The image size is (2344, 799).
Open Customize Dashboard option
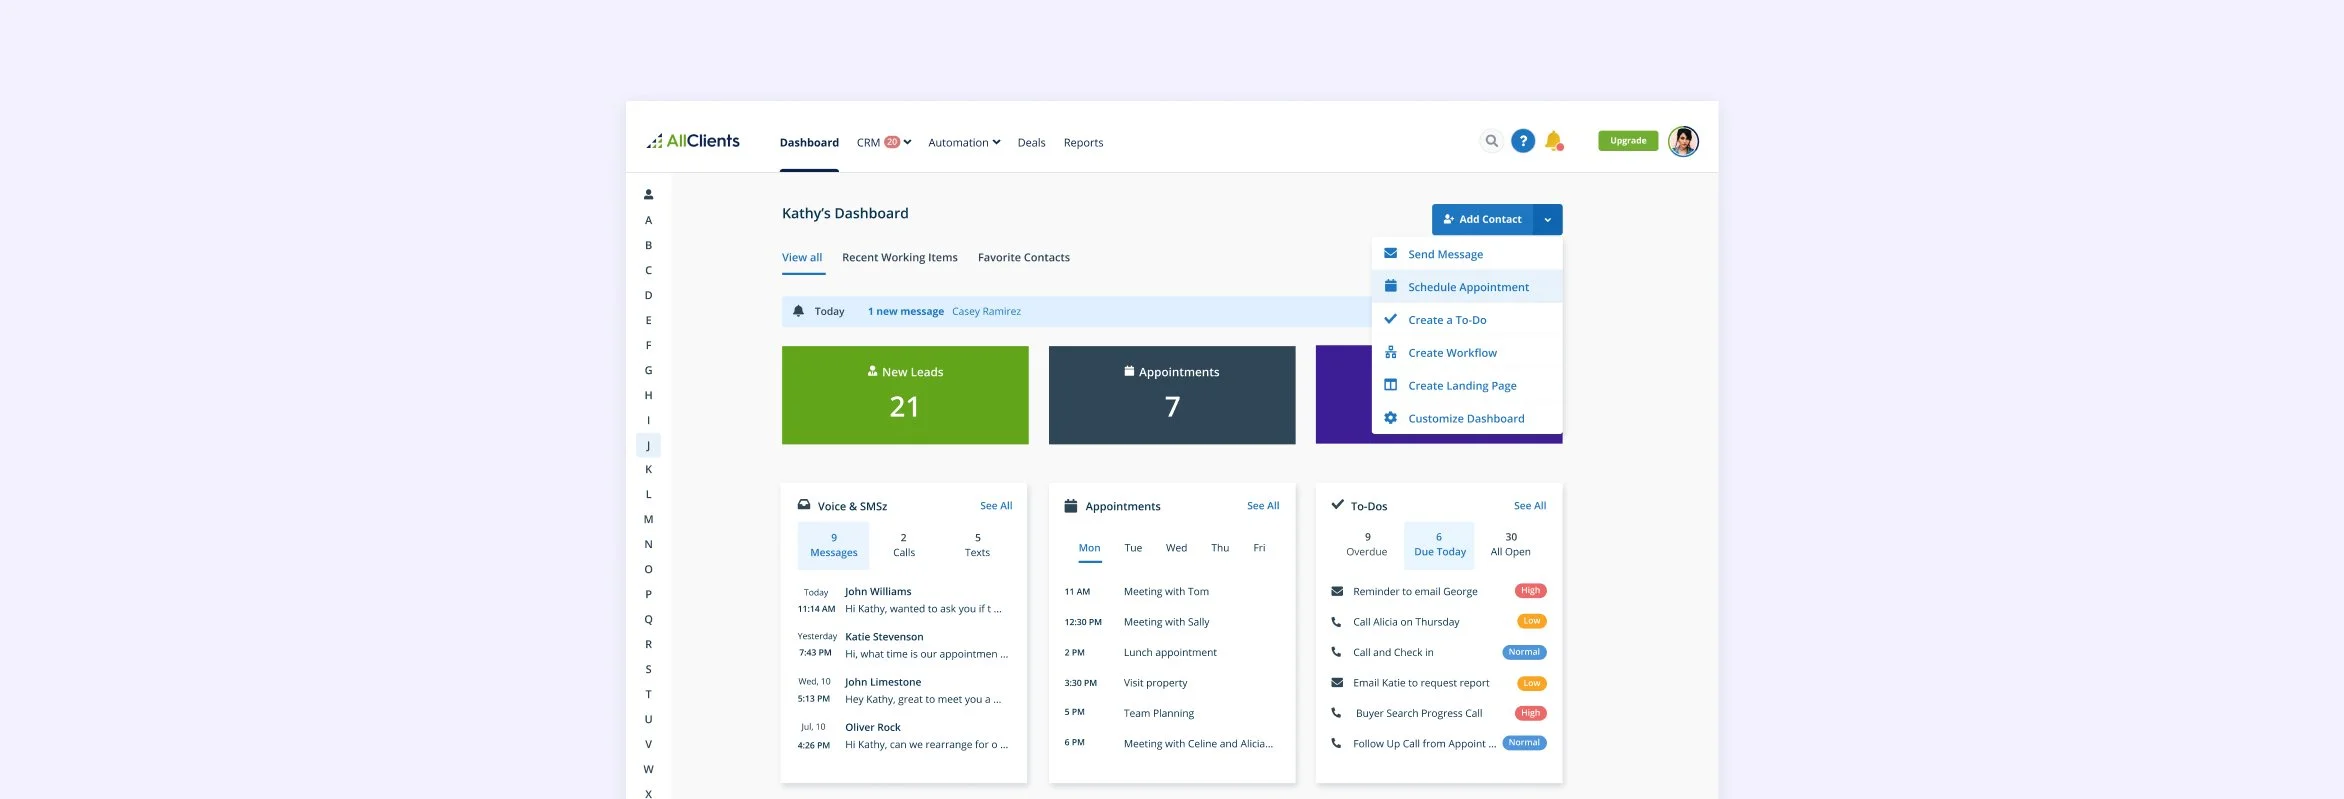pyautogui.click(x=1467, y=419)
